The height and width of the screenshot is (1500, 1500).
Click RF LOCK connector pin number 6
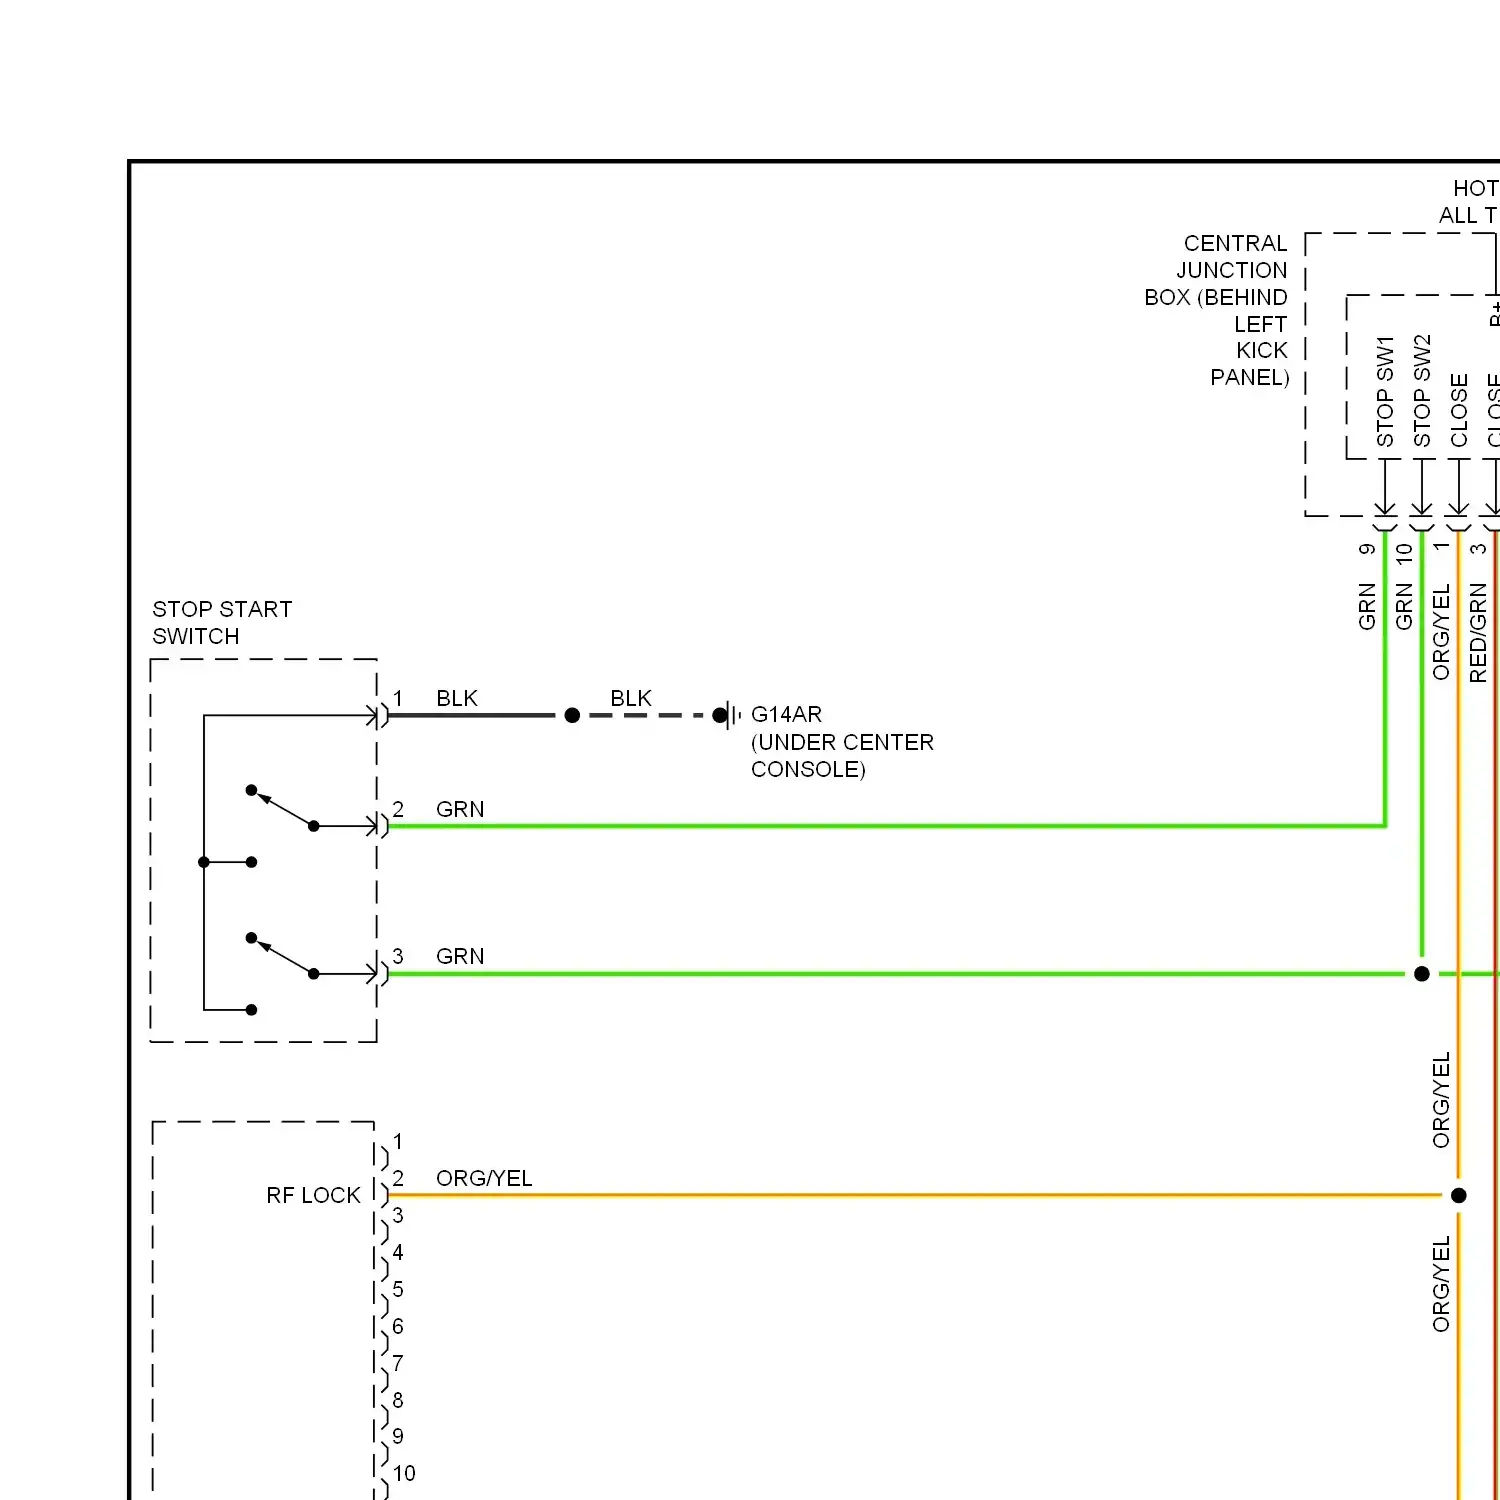click(398, 1326)
